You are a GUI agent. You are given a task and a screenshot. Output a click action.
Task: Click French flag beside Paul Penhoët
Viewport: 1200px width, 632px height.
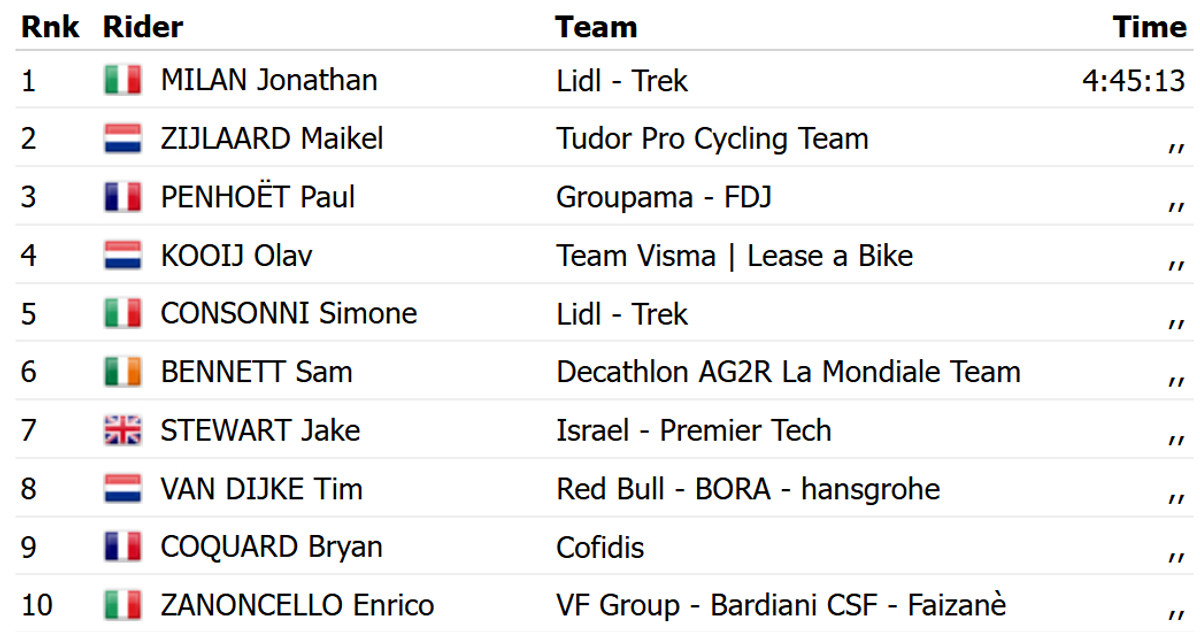click(x=122, y=197)
